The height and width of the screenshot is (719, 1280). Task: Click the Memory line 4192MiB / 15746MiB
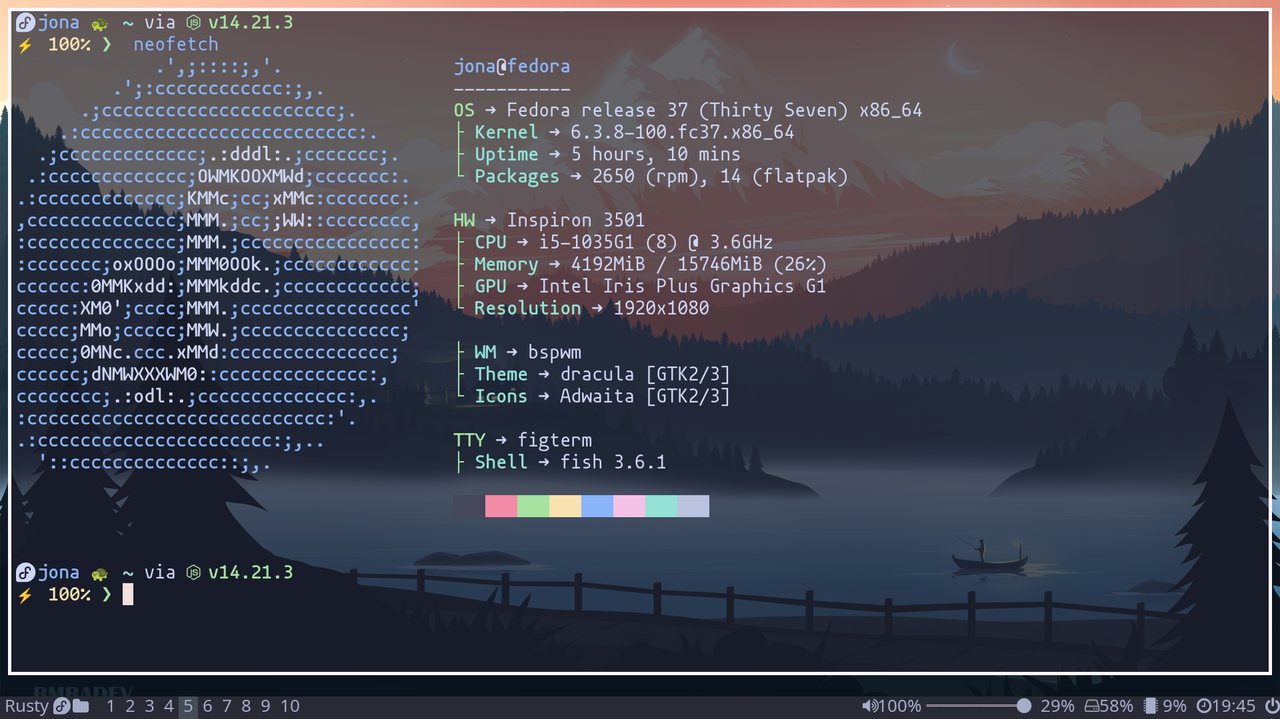click(640, 265)
